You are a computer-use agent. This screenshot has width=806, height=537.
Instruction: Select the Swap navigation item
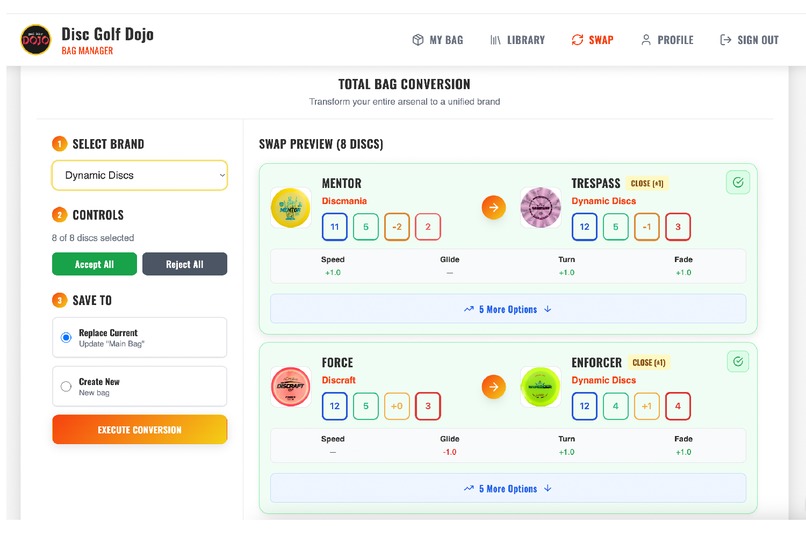tap(592, 40)
